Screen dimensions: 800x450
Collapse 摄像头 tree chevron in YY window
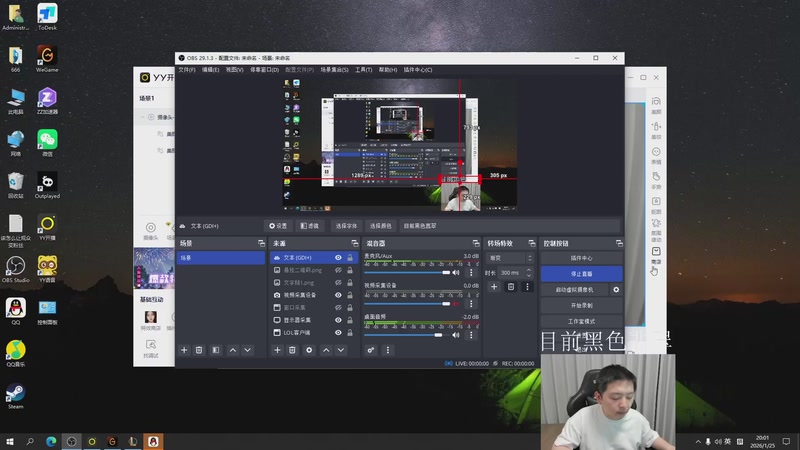pos(142,117)
